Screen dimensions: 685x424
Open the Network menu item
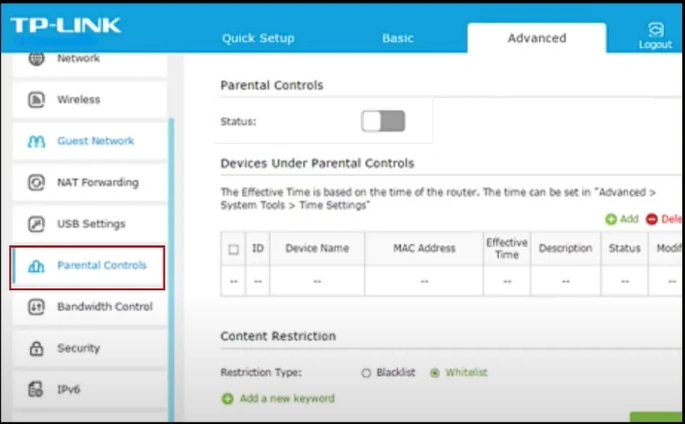point(90,63)
